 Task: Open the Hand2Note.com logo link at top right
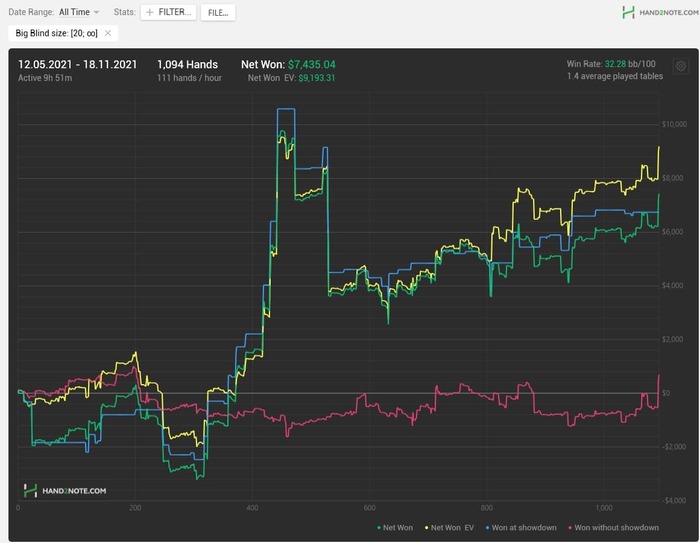(x=660, y=13)
